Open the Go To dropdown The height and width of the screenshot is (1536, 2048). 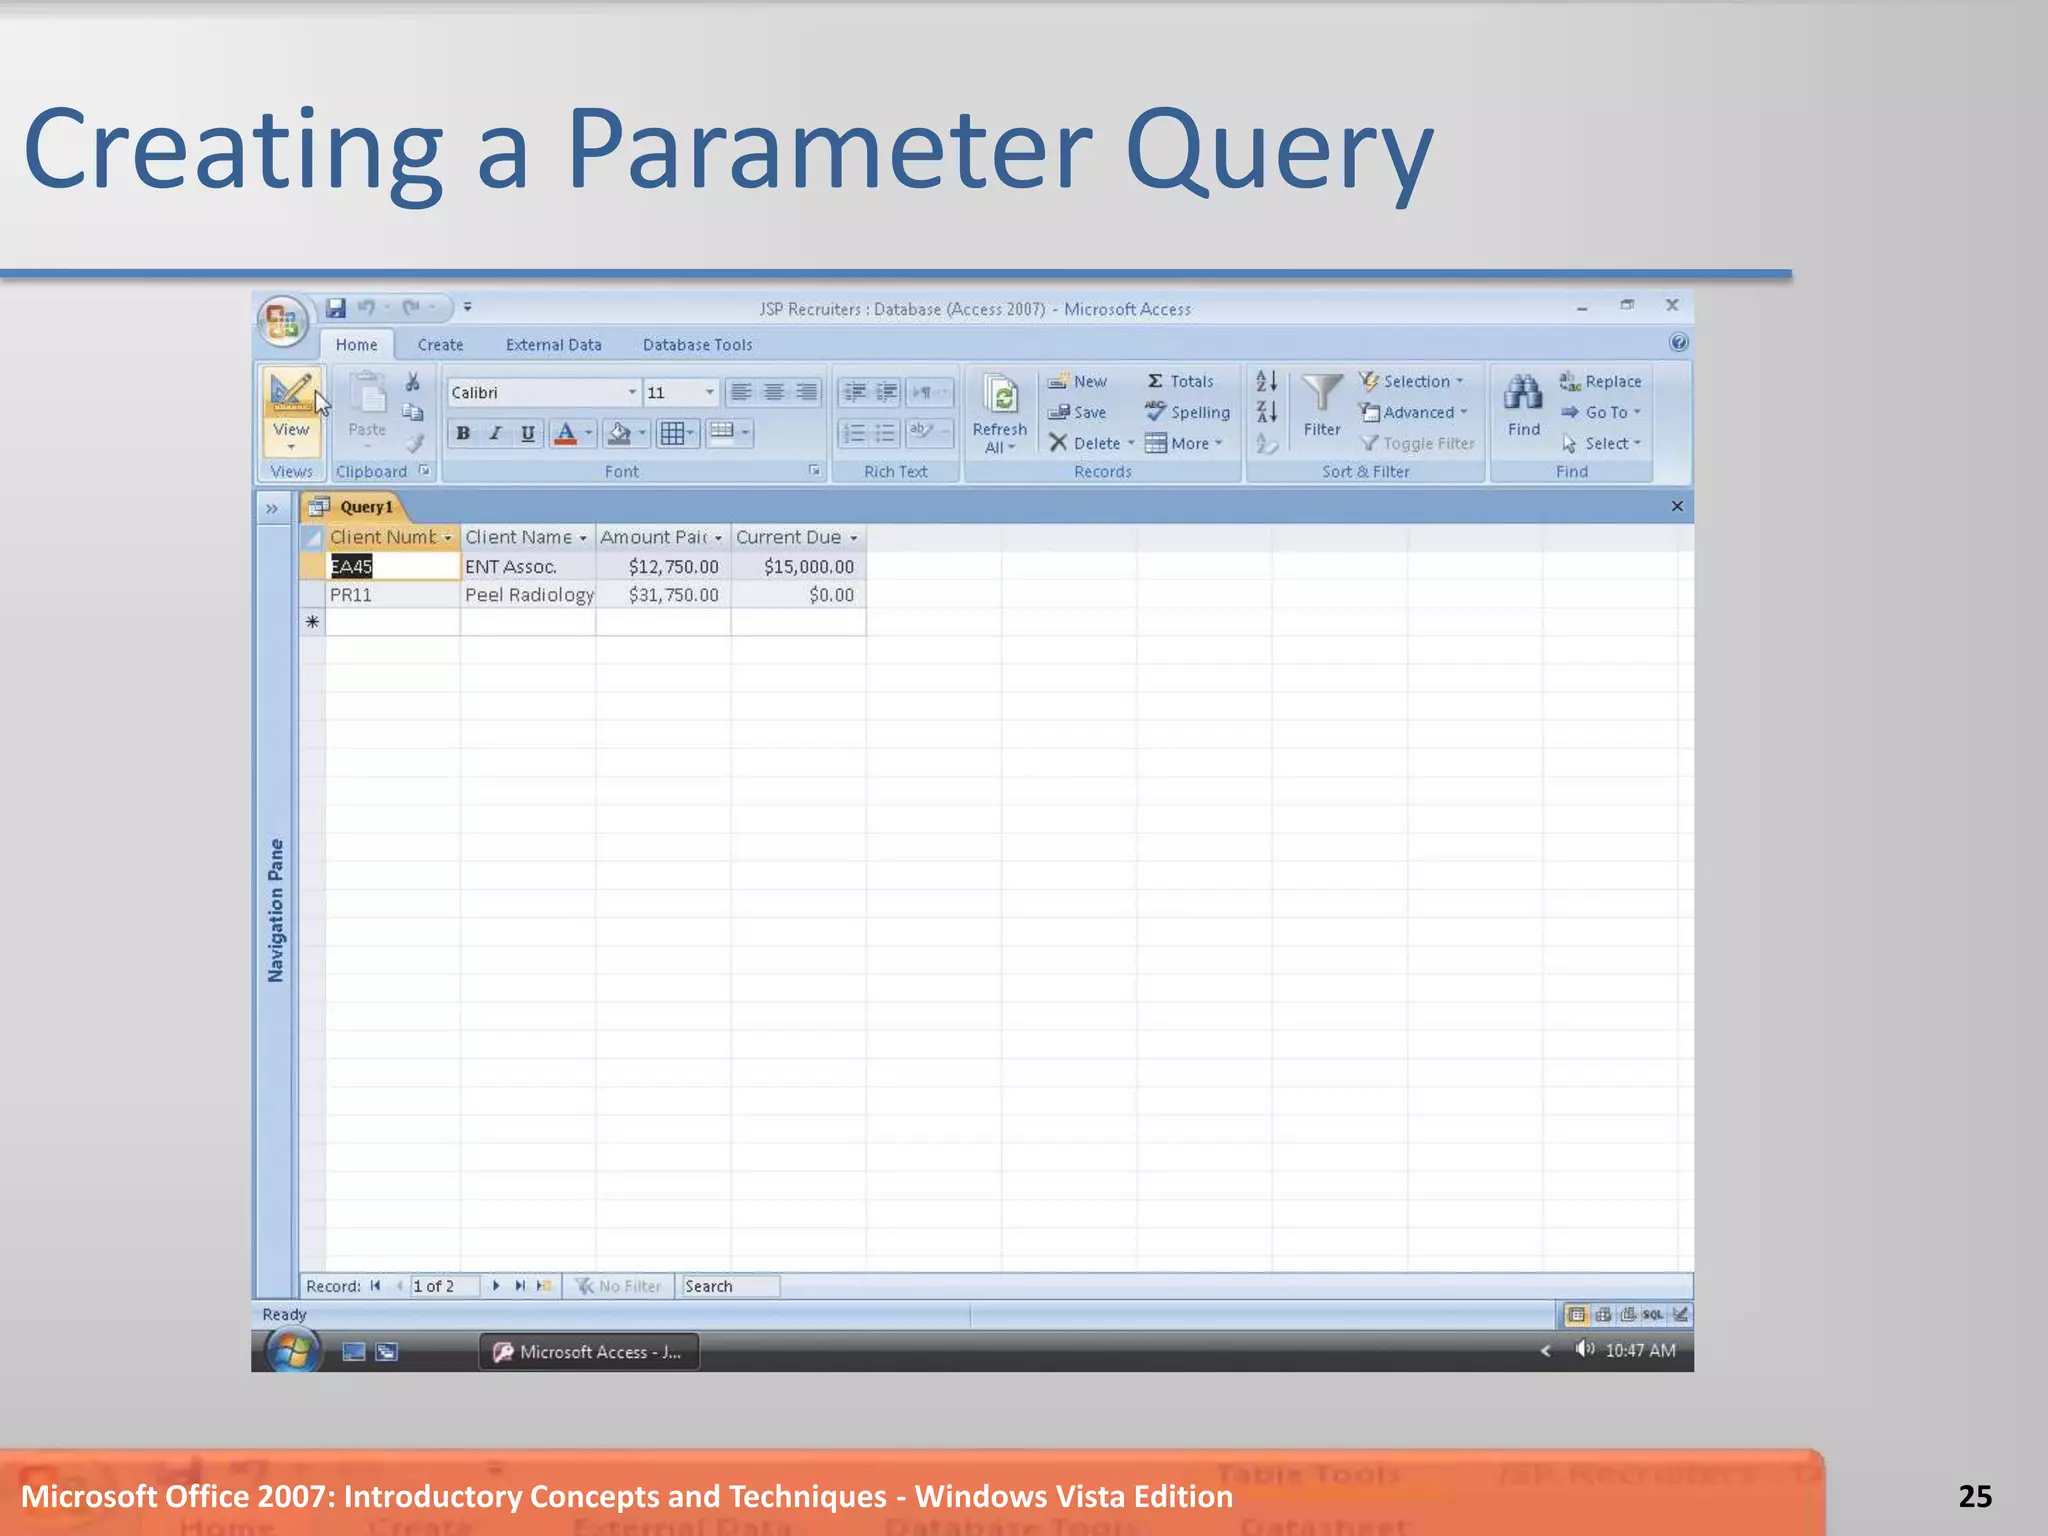pyautogui.click(x=1601, y=412)
